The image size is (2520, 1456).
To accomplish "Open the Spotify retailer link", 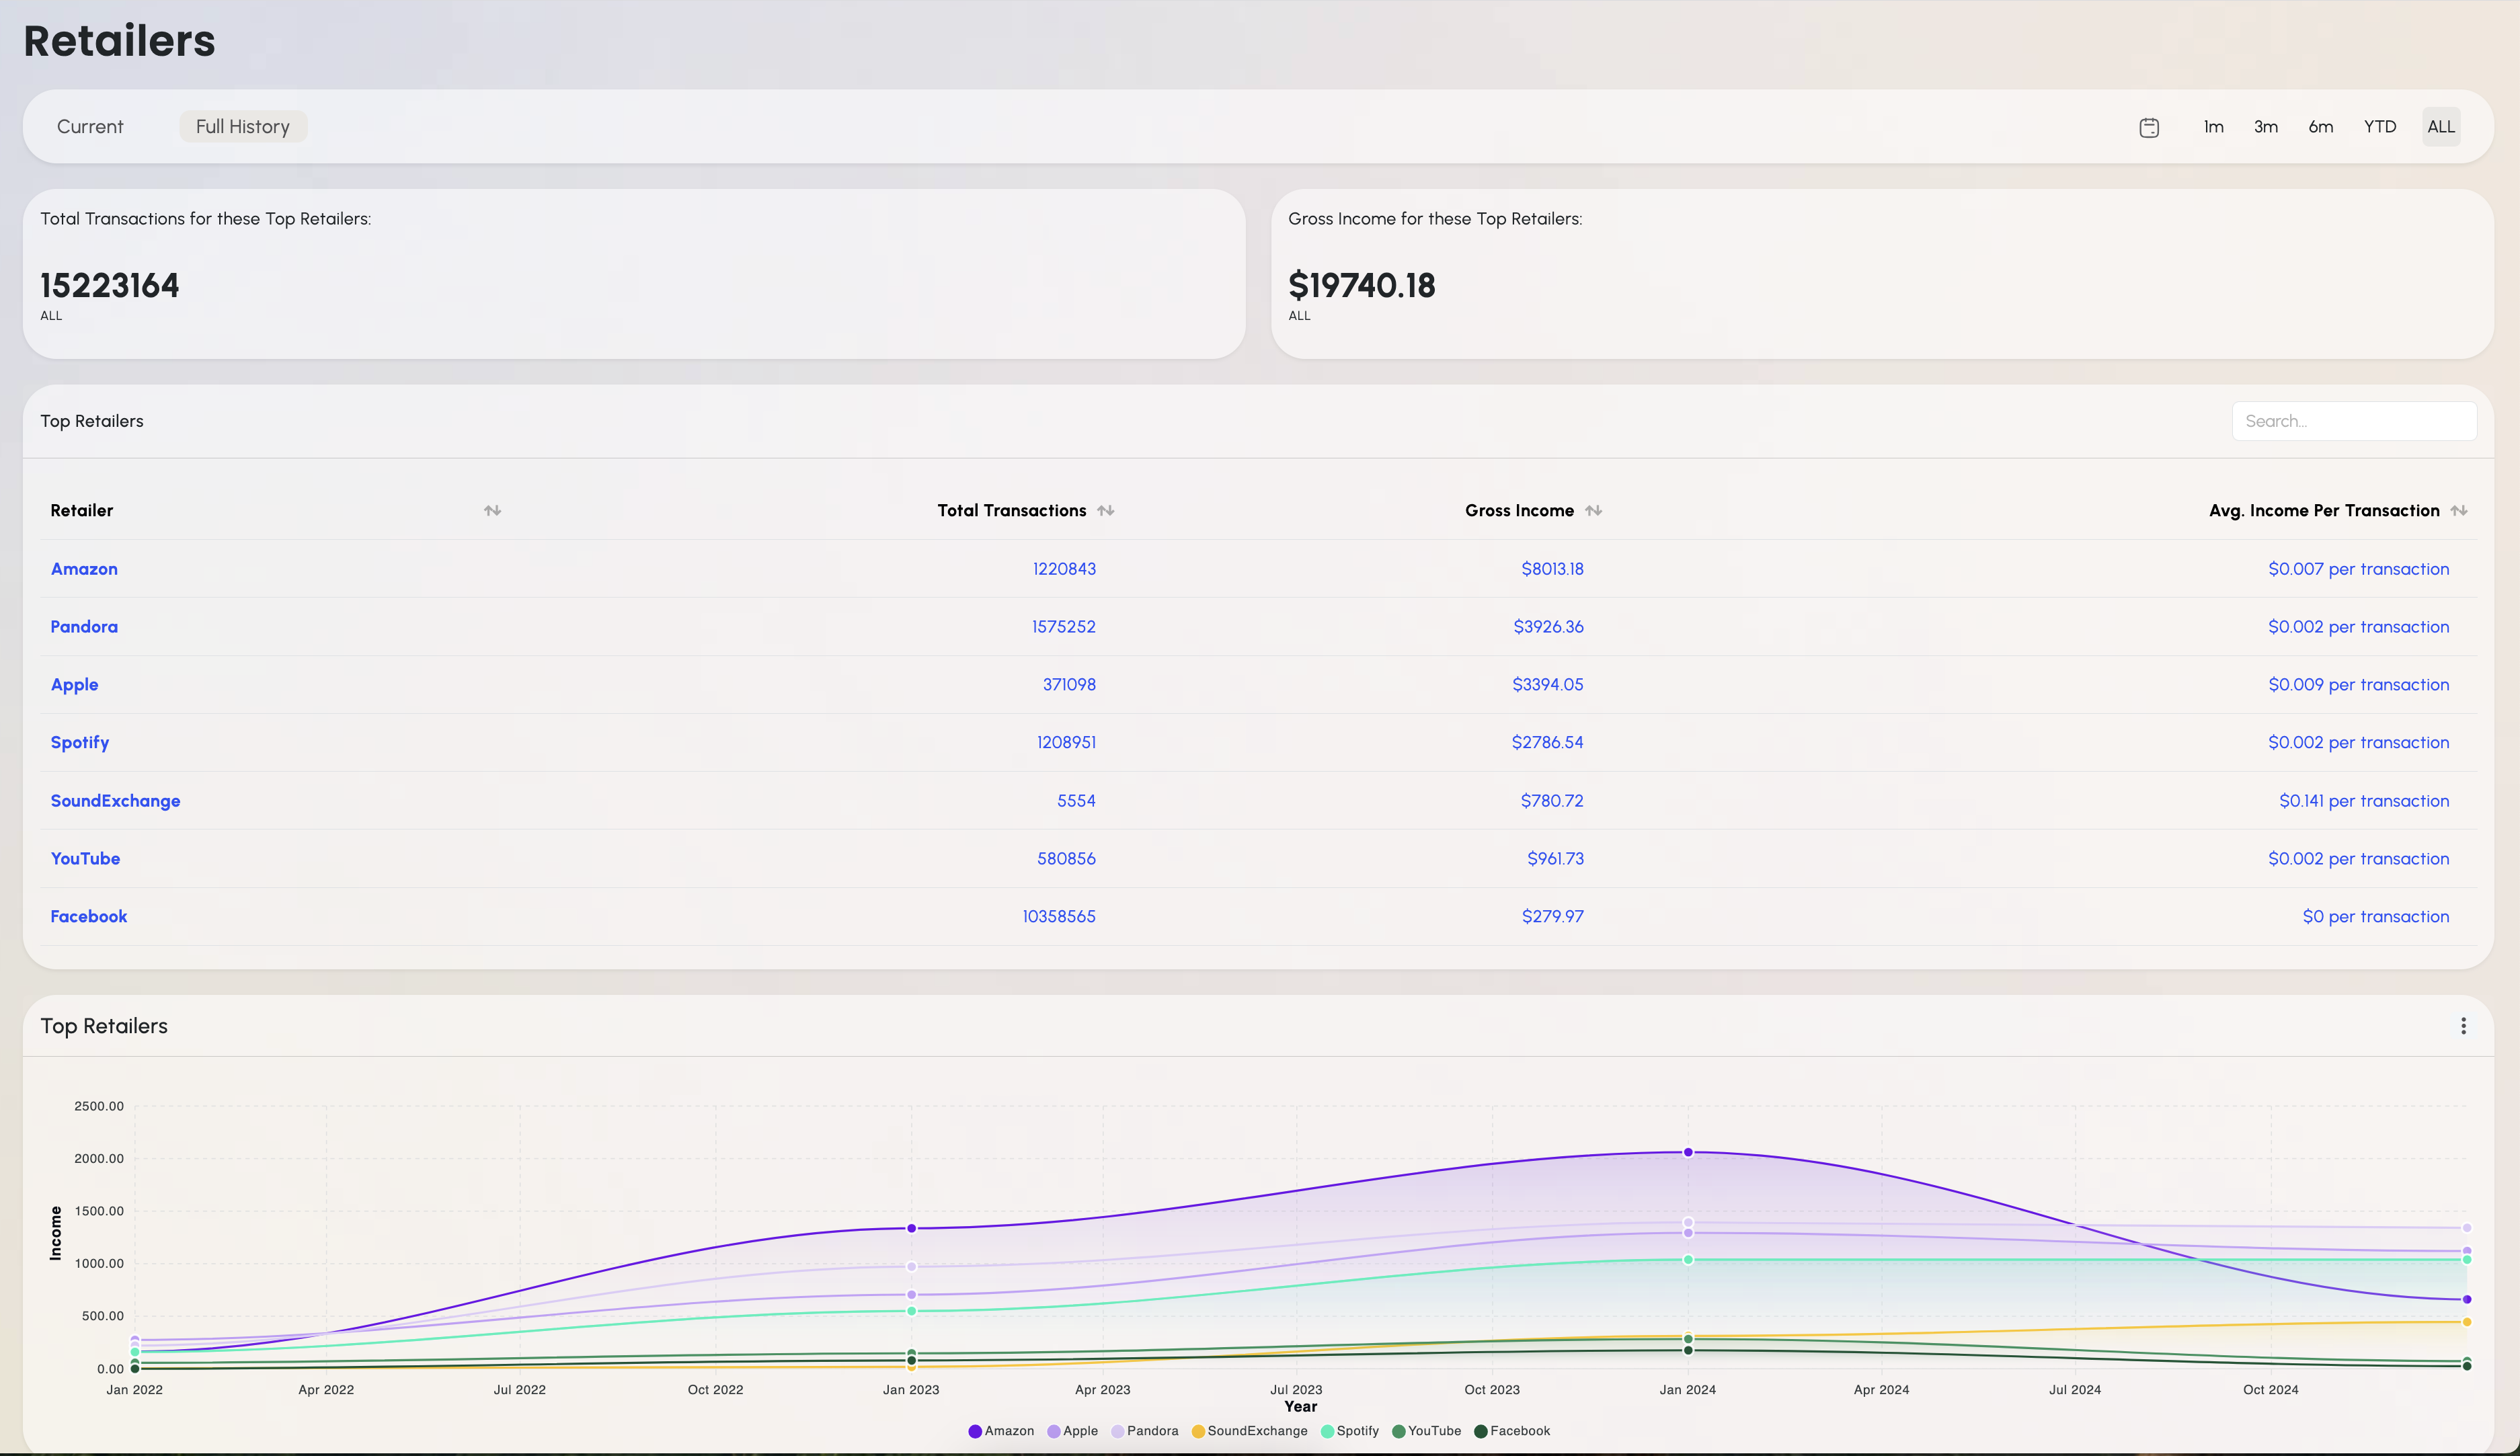I will pos(80,743).
